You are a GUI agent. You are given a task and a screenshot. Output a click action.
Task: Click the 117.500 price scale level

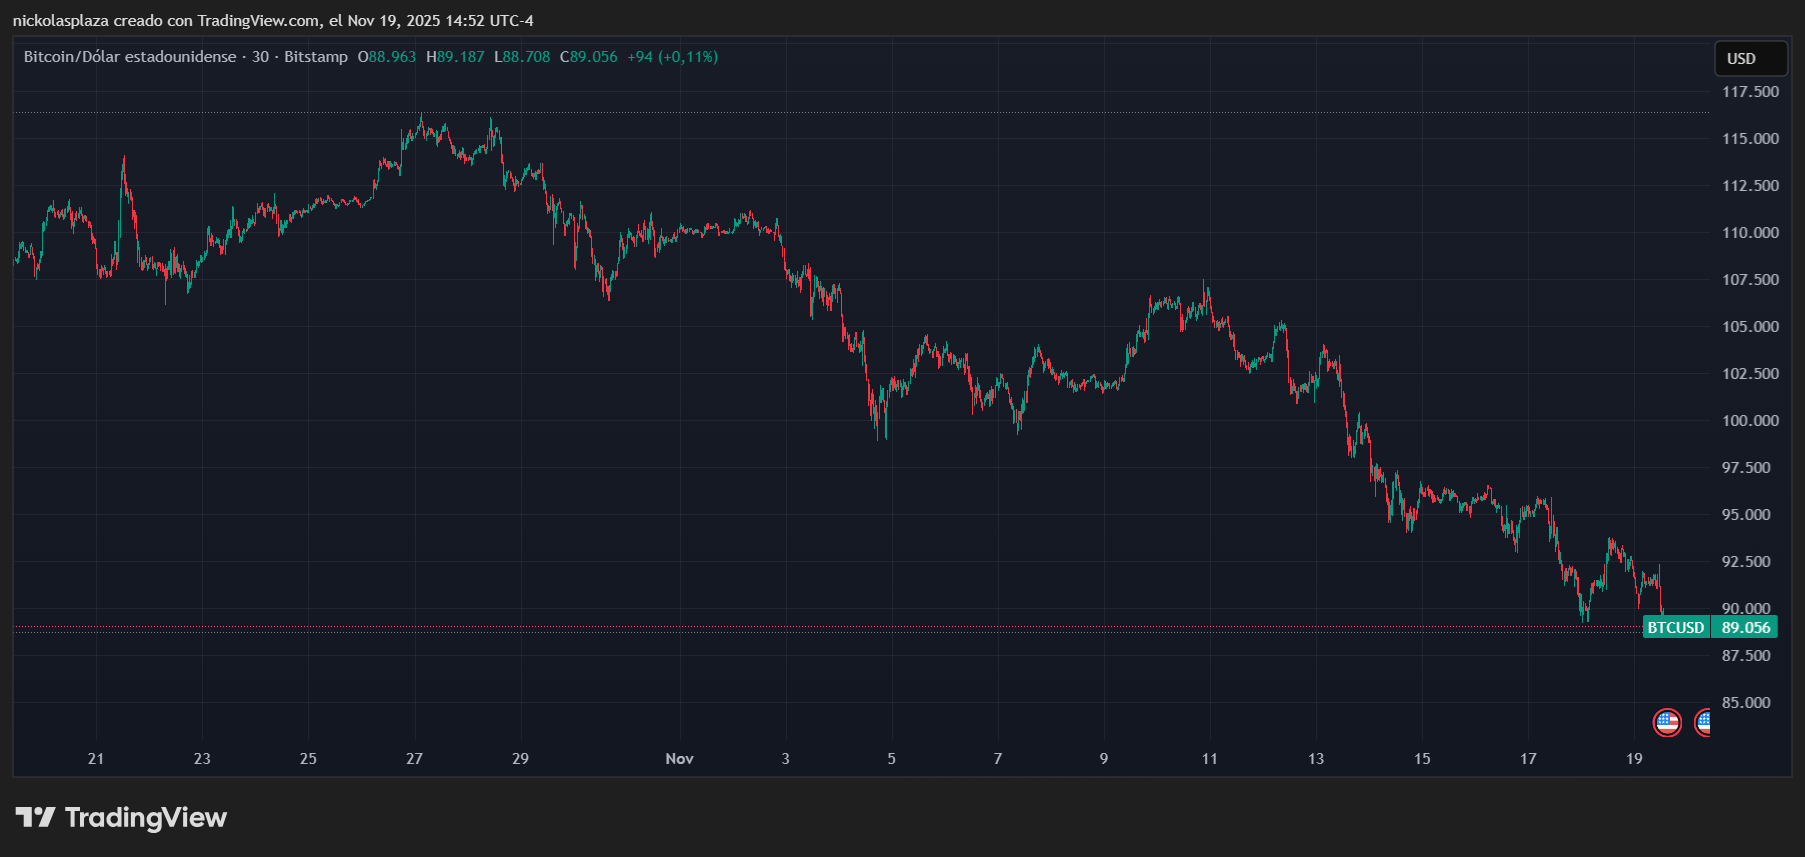[1750, 92]
